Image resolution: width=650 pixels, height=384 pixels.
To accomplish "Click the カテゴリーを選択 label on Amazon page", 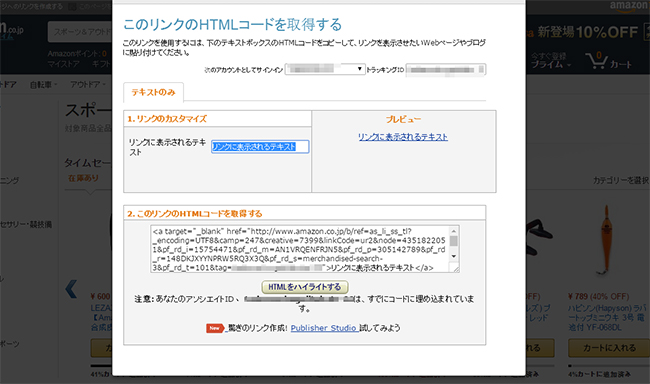I will click(x=621, y=180).
